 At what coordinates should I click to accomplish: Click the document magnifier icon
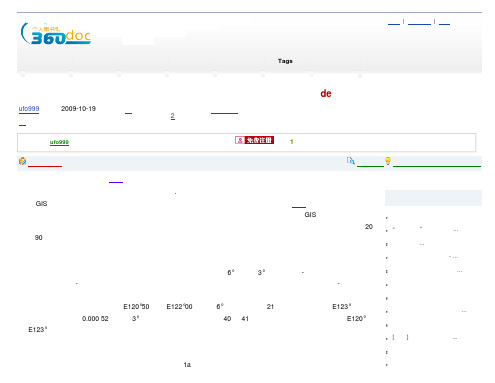(x=350, y=161)
